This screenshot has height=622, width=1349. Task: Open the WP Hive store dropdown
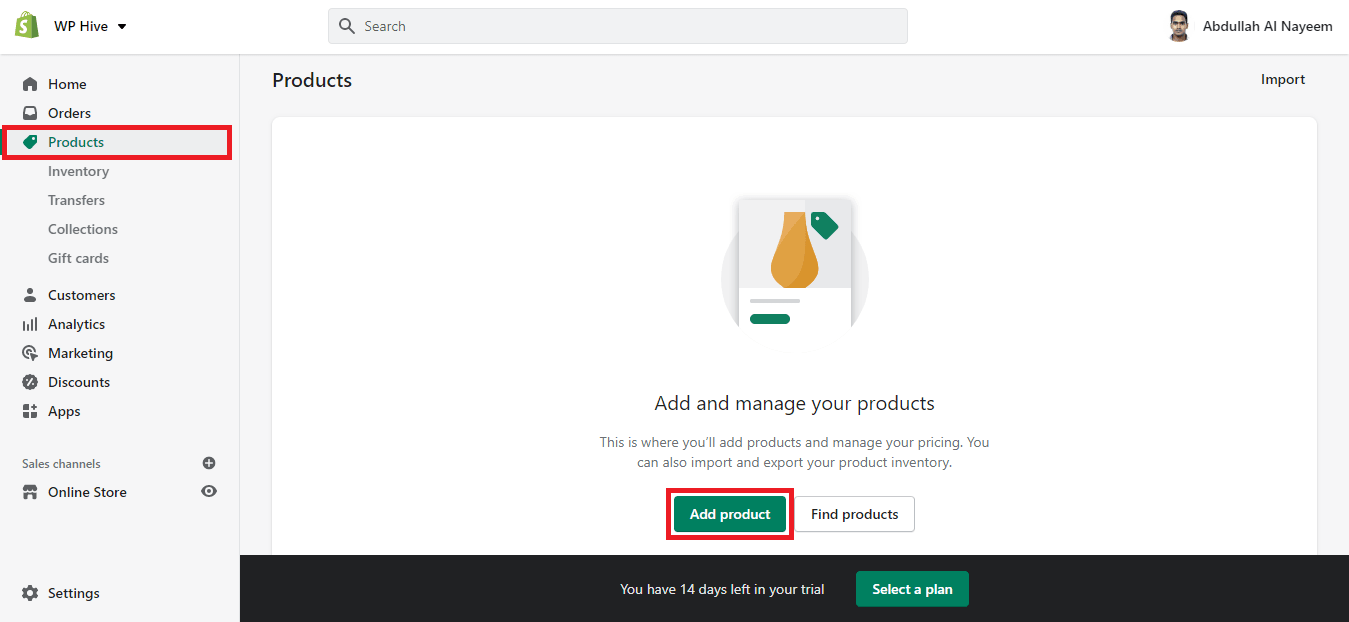click(91, 27)
